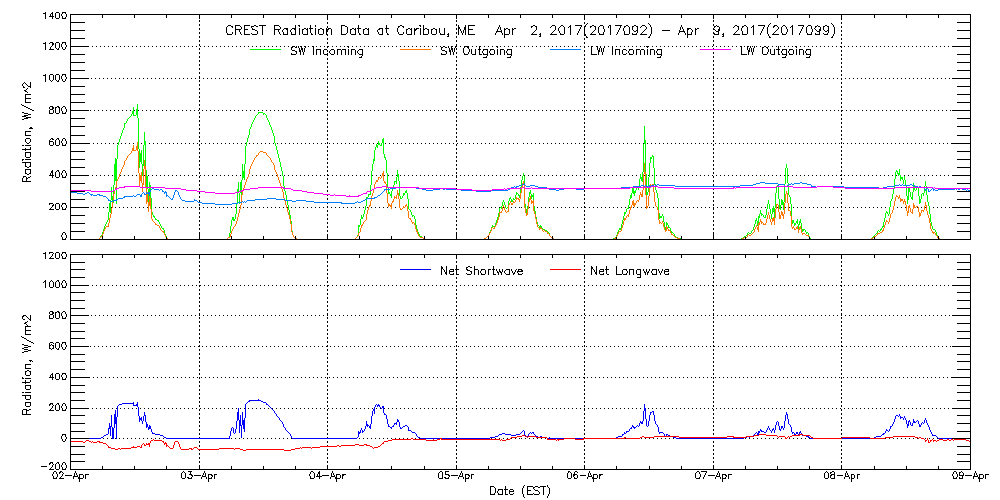Select the 03-Apr date tick label
1000x500 pixels.
click(x=200, y=477)
